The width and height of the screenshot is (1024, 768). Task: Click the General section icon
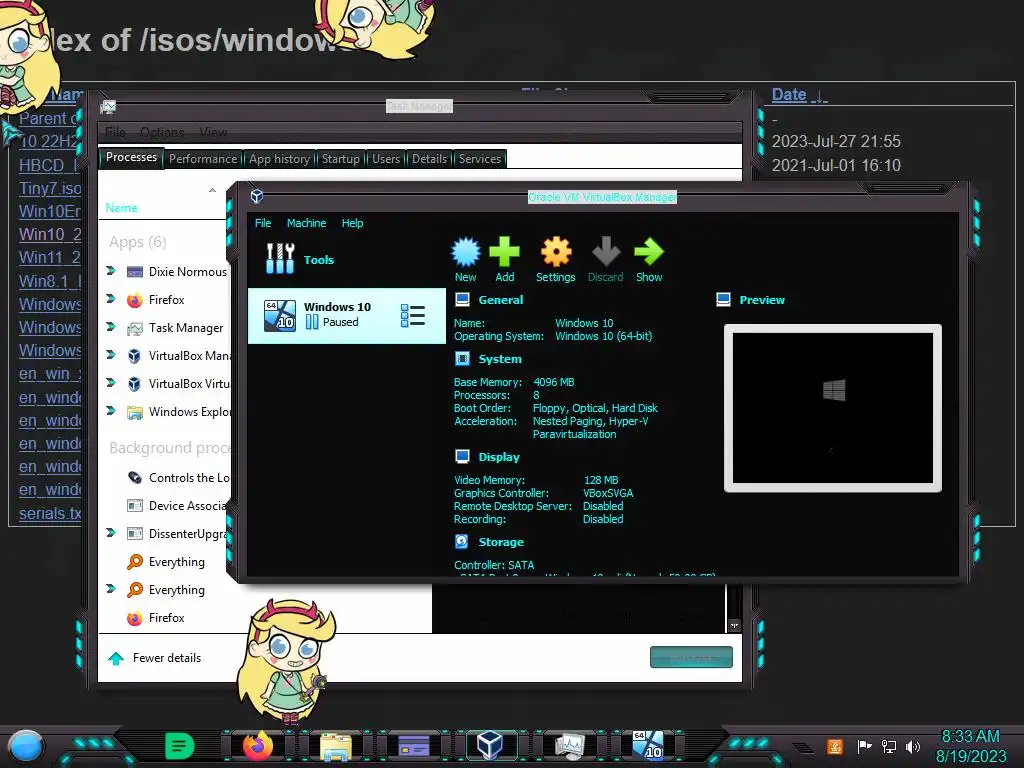[462, 300]
